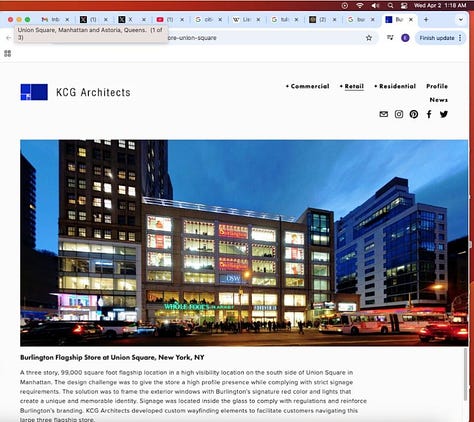This screenshot has width=474, height=422.
Task: Open the Facebook icon link
Action: click(429, 114)
